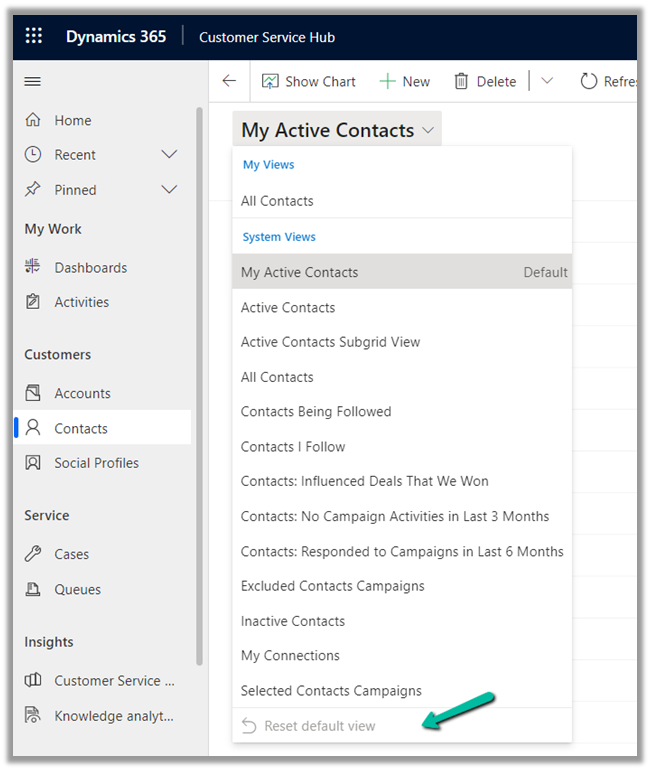Choose Contacts I Follow view
650x771 pixels.
(x=293, y=447)
